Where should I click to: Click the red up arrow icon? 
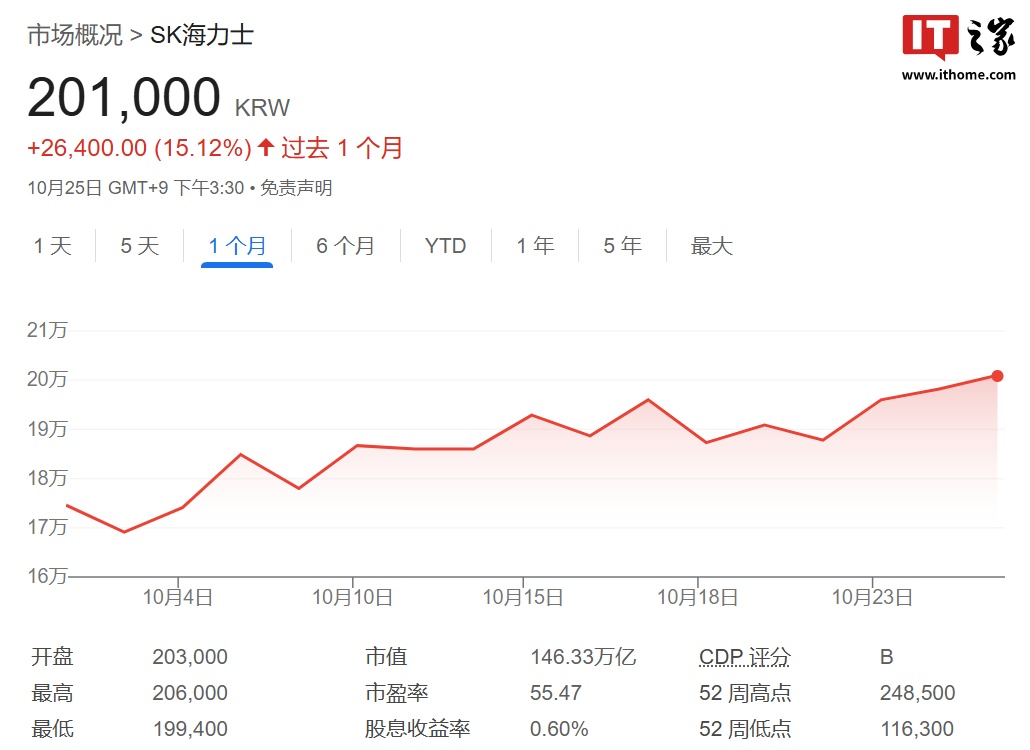click(266, 146)
